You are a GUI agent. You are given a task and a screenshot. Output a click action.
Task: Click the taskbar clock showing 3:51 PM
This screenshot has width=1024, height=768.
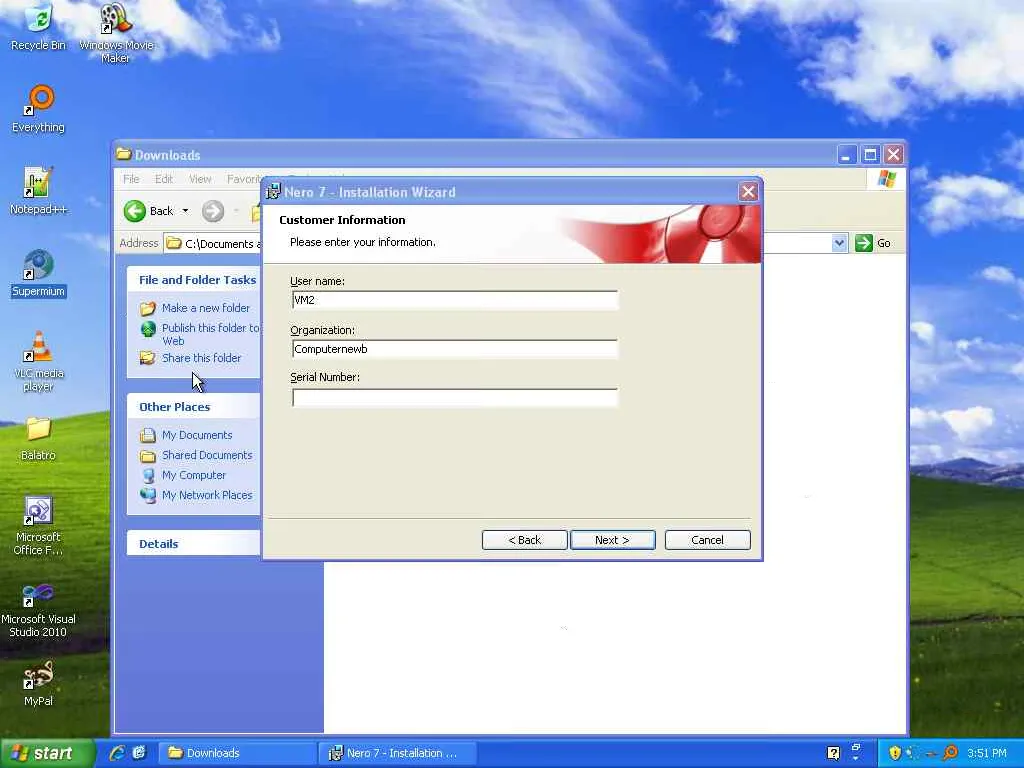click(x=987, y=753)
